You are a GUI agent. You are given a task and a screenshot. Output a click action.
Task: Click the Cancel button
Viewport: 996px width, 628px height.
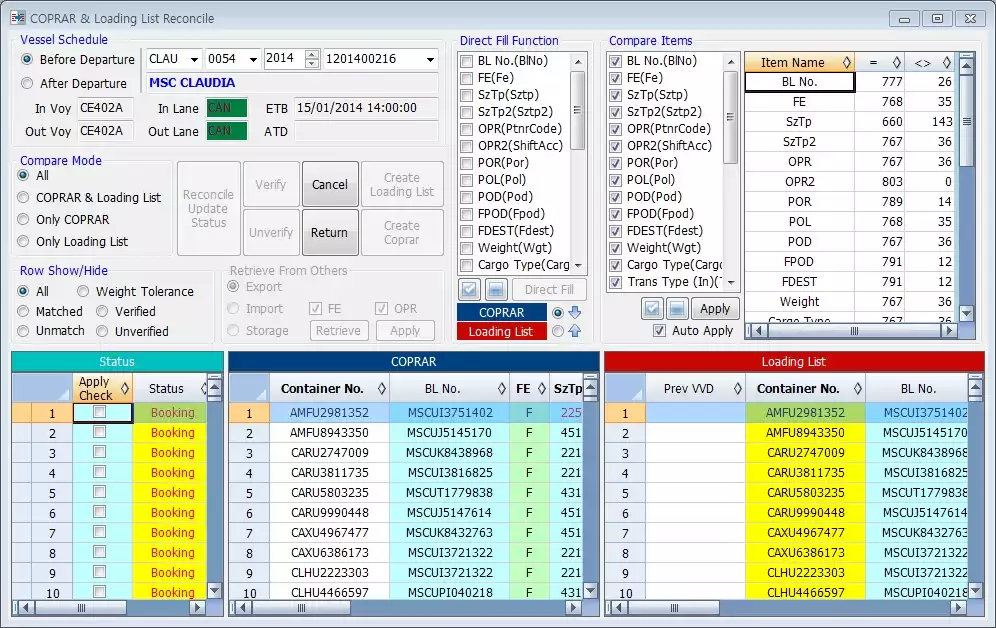coord(330,184)
